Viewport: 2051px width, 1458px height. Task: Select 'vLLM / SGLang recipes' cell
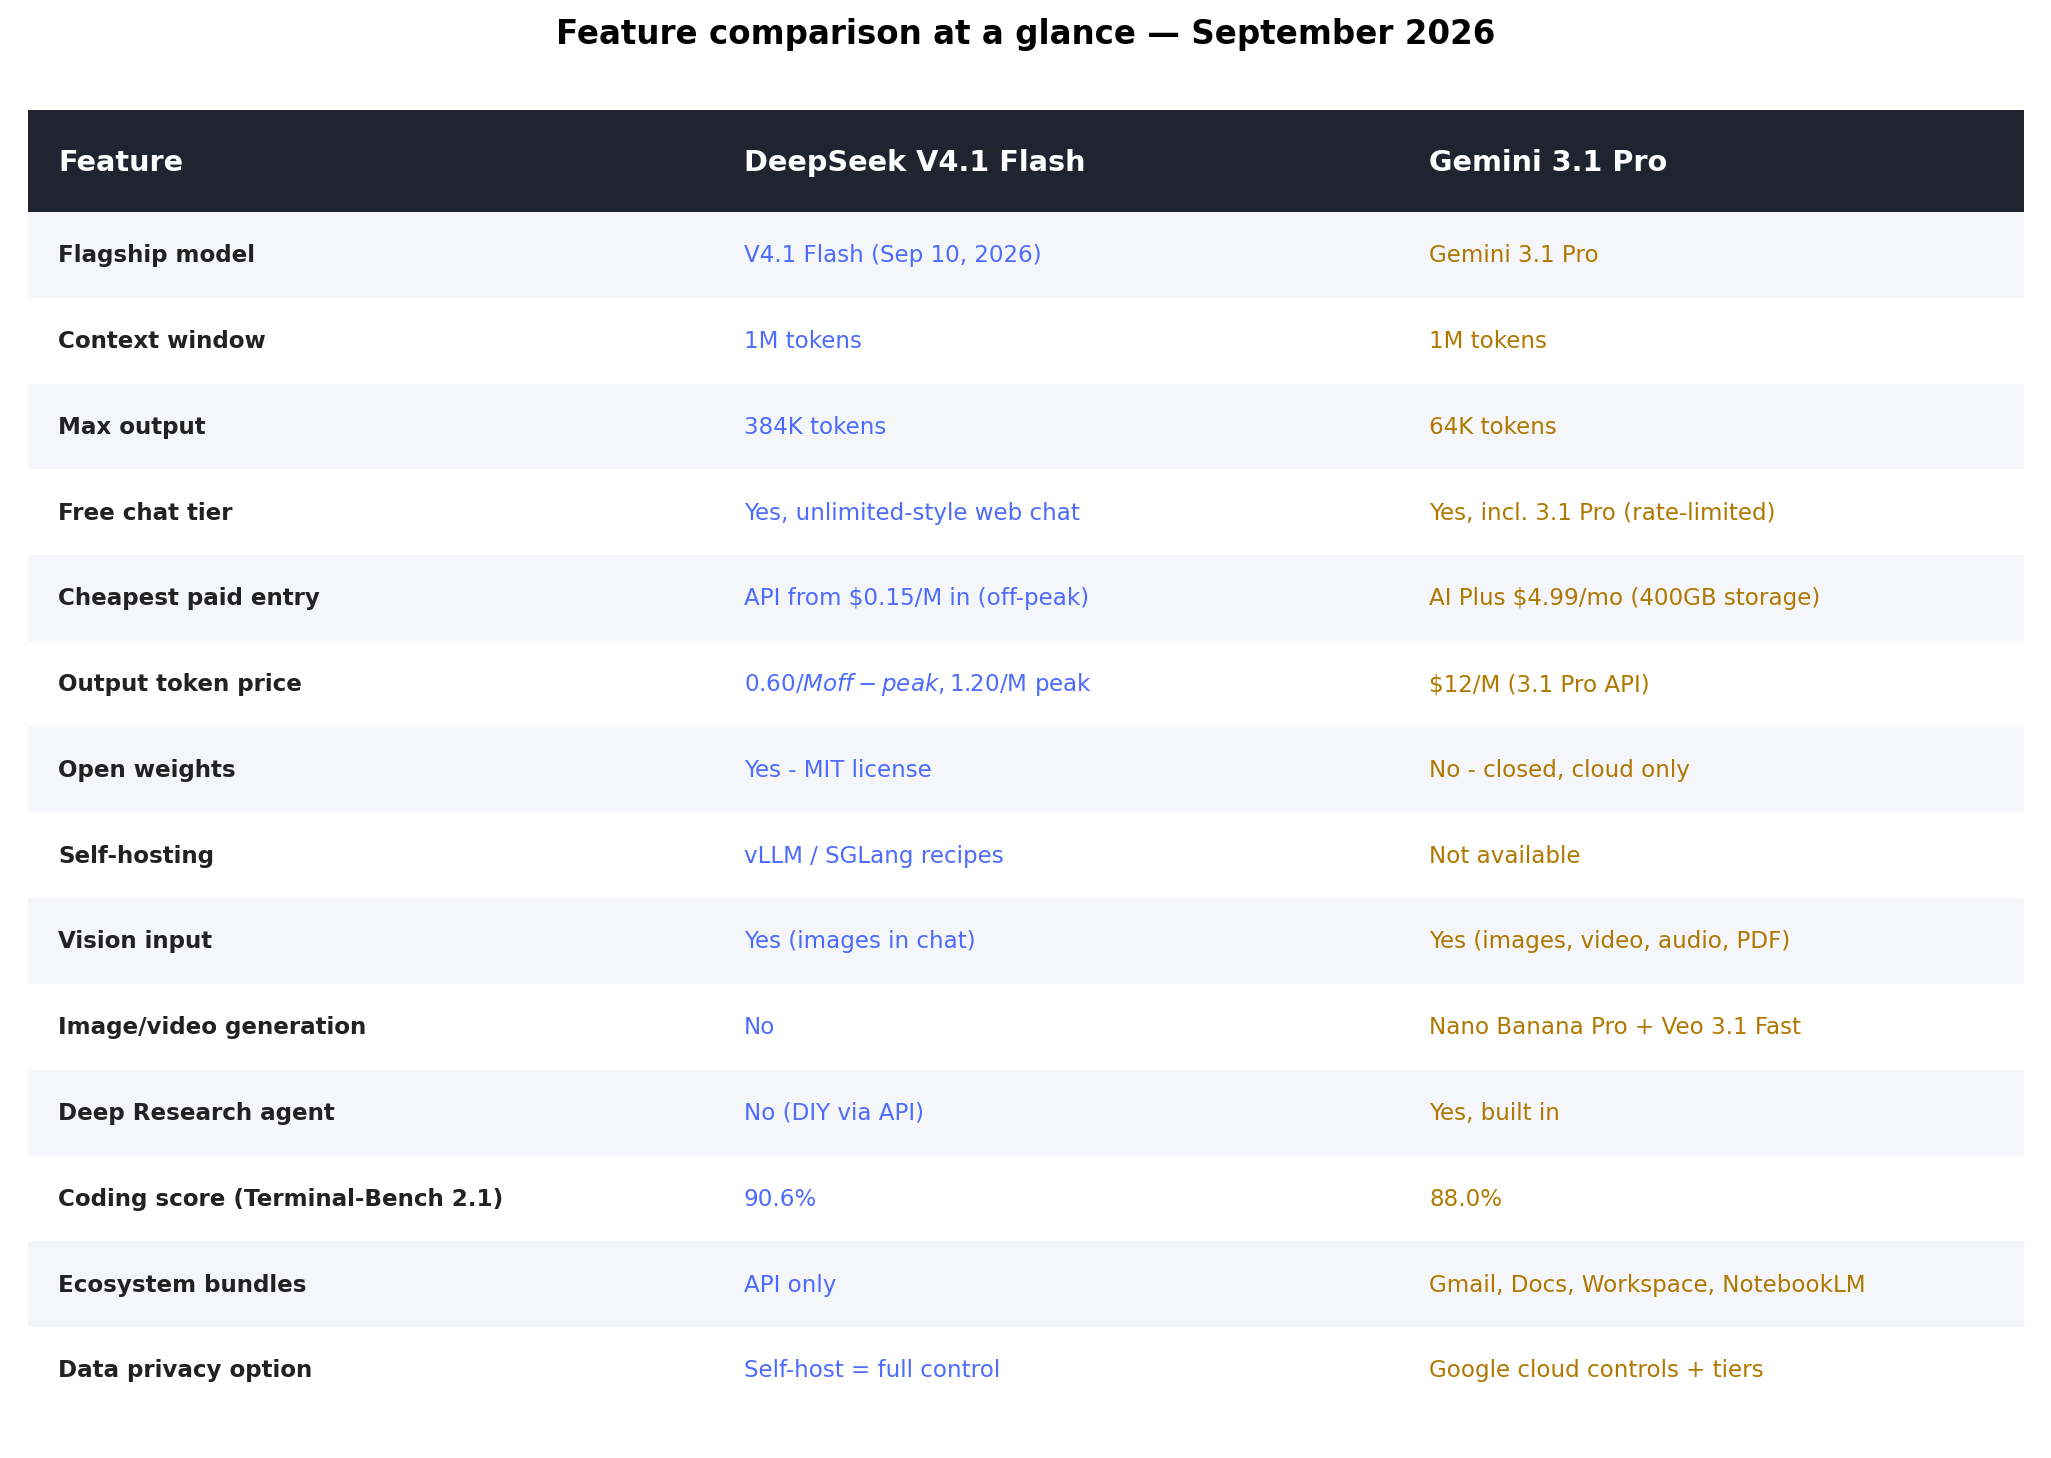click(873, 856)
